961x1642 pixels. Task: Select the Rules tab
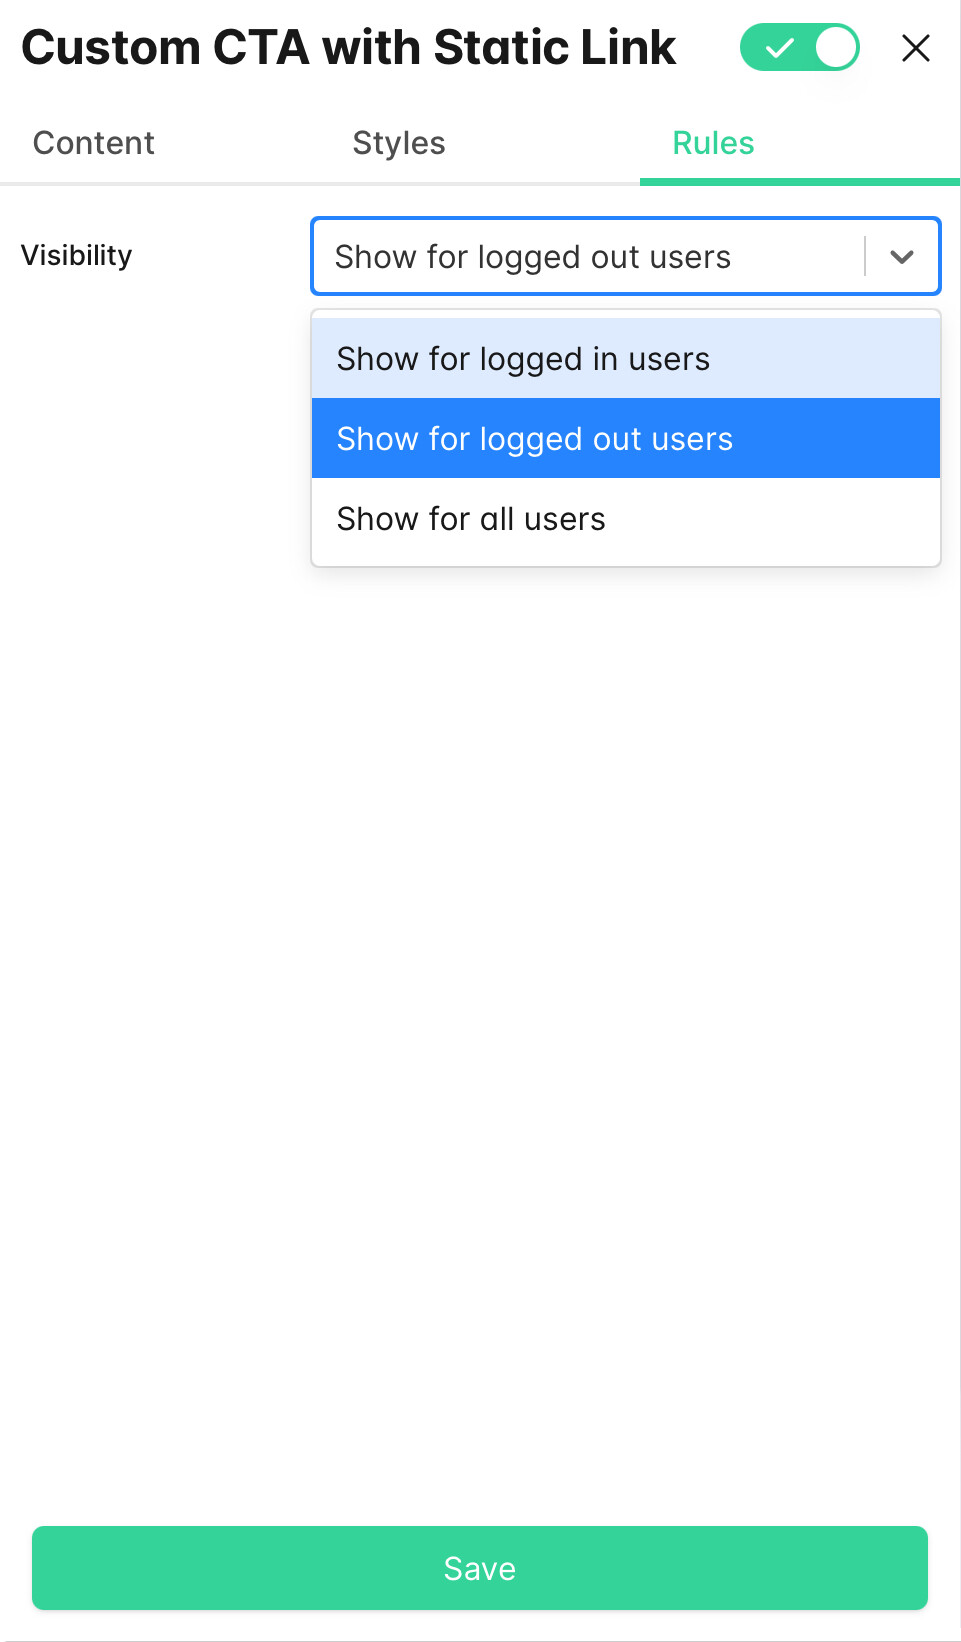713,143
